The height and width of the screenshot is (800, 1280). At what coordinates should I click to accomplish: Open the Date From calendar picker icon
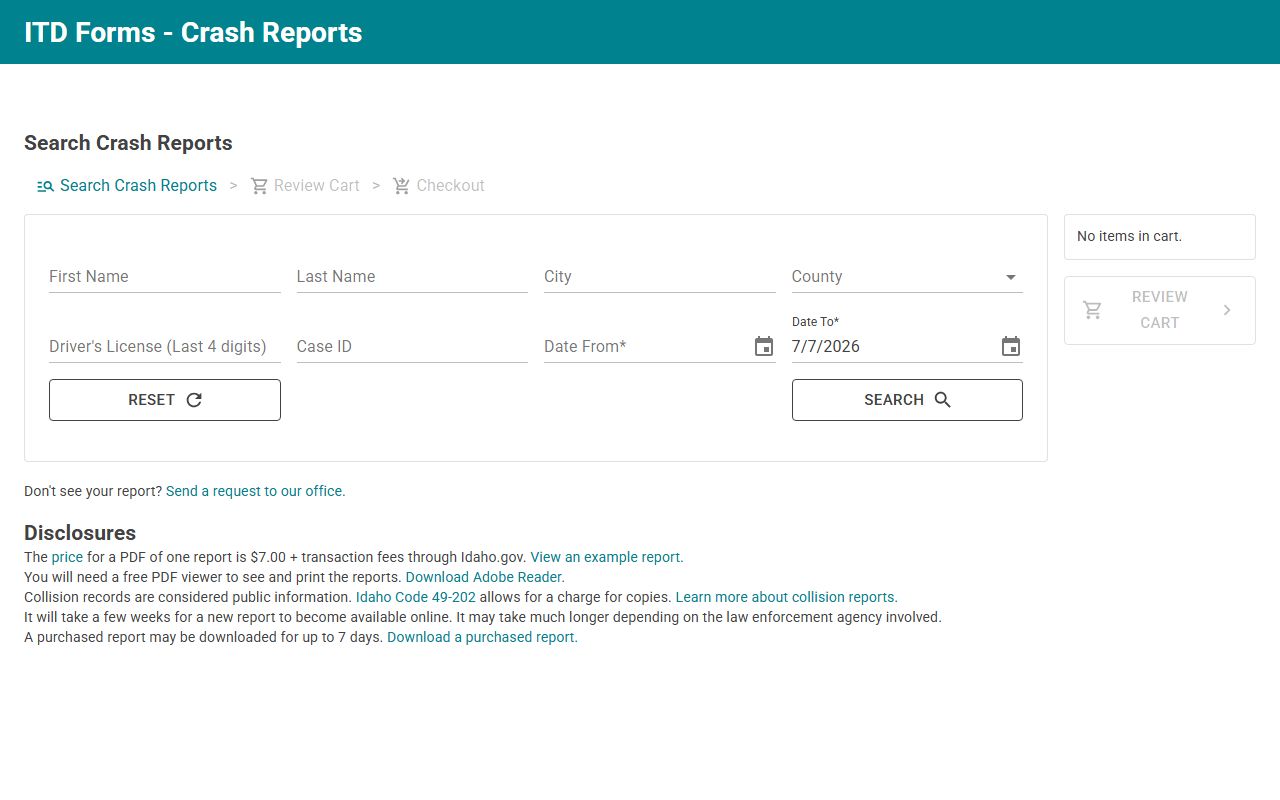click(764, 346)
